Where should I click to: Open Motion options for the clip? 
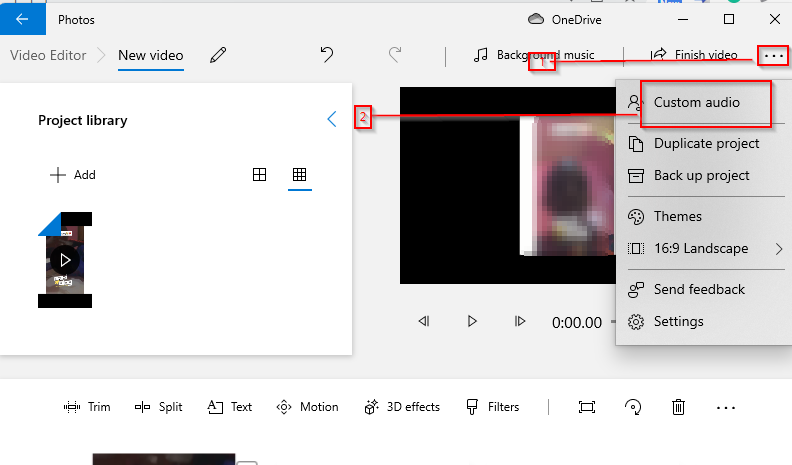[307, 407]
